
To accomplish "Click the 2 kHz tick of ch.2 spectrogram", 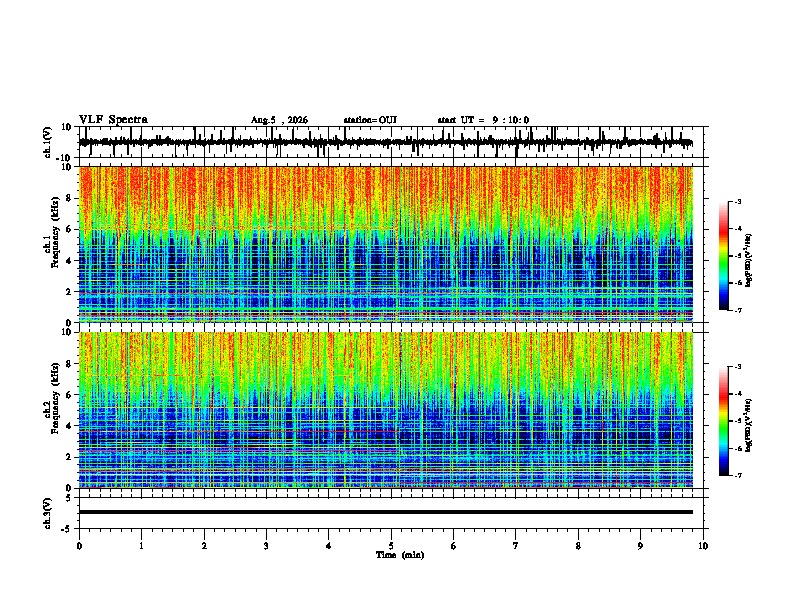I will pyautogui.click(x=70, y=457).
